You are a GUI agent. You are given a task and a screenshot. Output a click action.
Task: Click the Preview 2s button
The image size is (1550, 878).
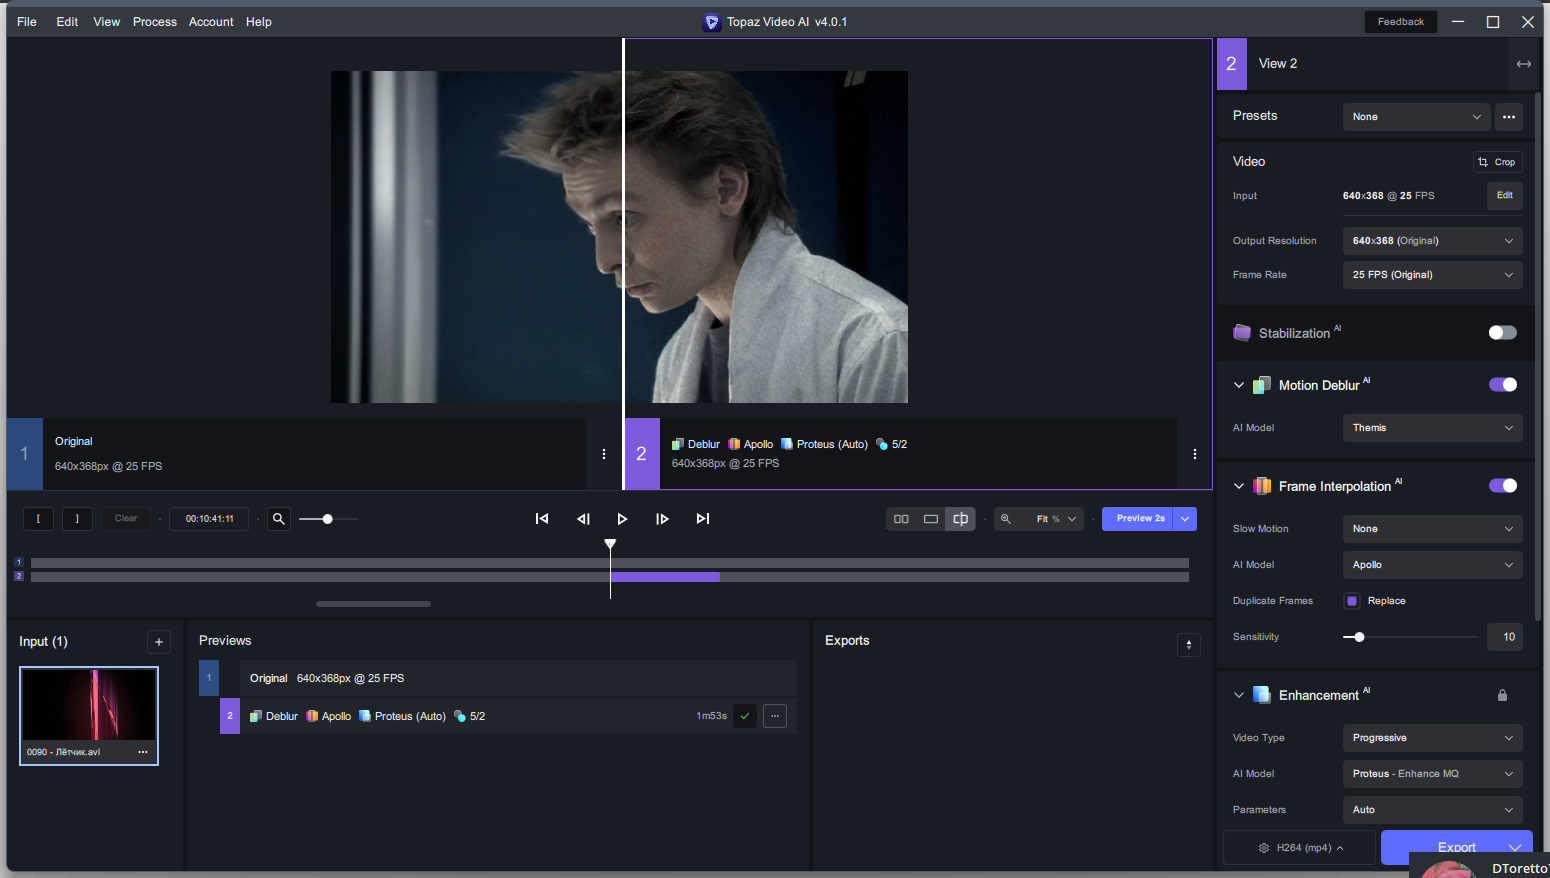pyautogui.click(x=1139, y=519)
